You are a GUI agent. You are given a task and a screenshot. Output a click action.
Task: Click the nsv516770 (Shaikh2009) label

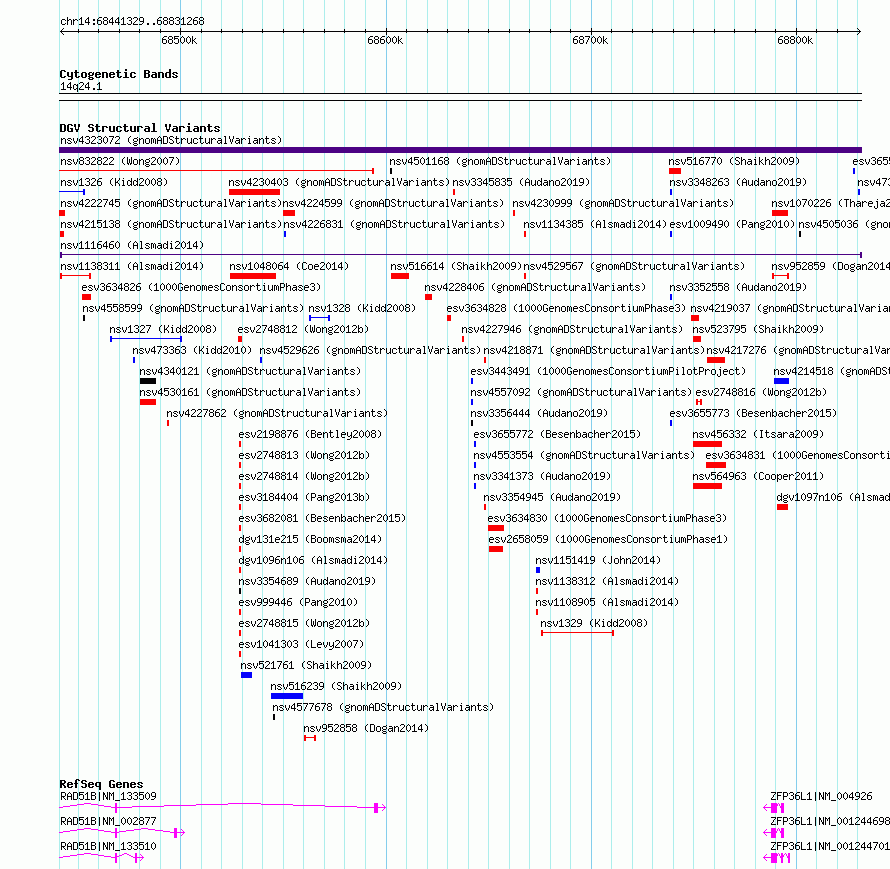point(734,161)
